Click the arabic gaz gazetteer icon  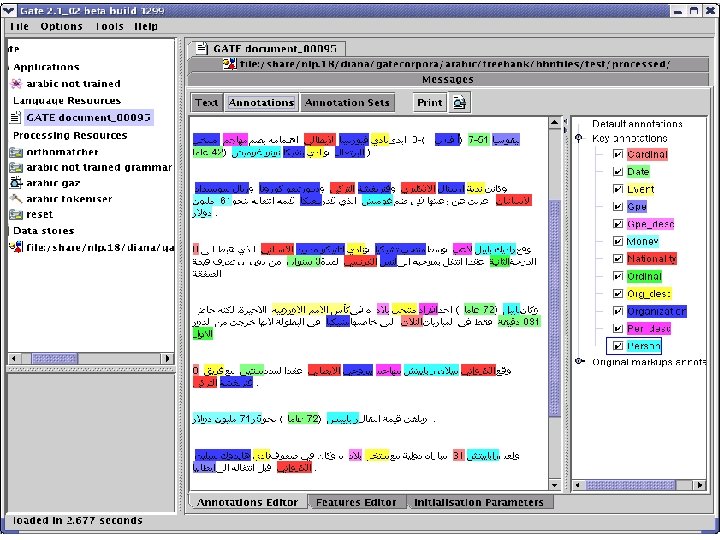tap(16, 183)
